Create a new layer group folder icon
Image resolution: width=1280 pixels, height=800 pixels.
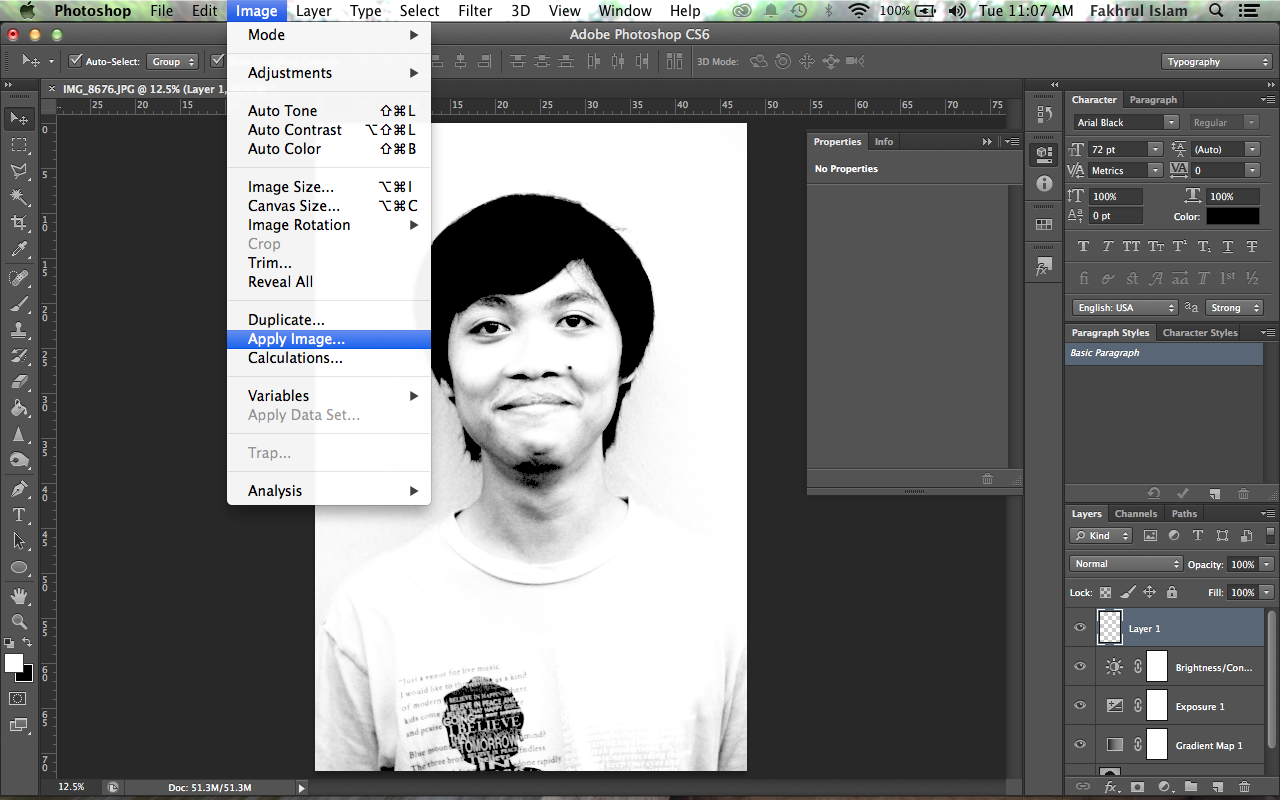(x=1190, y=787)
